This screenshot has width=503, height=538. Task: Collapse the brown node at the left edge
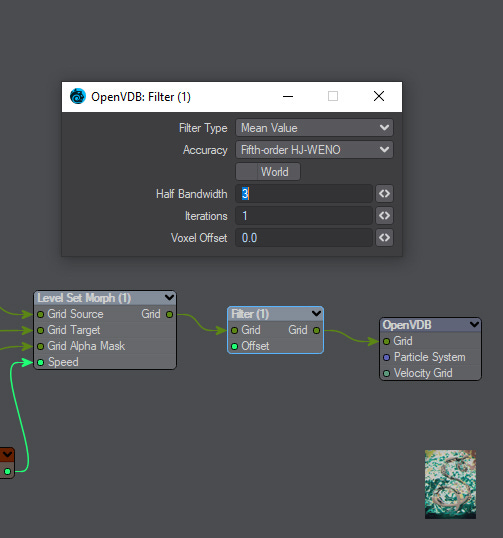(x=7, y=455)
